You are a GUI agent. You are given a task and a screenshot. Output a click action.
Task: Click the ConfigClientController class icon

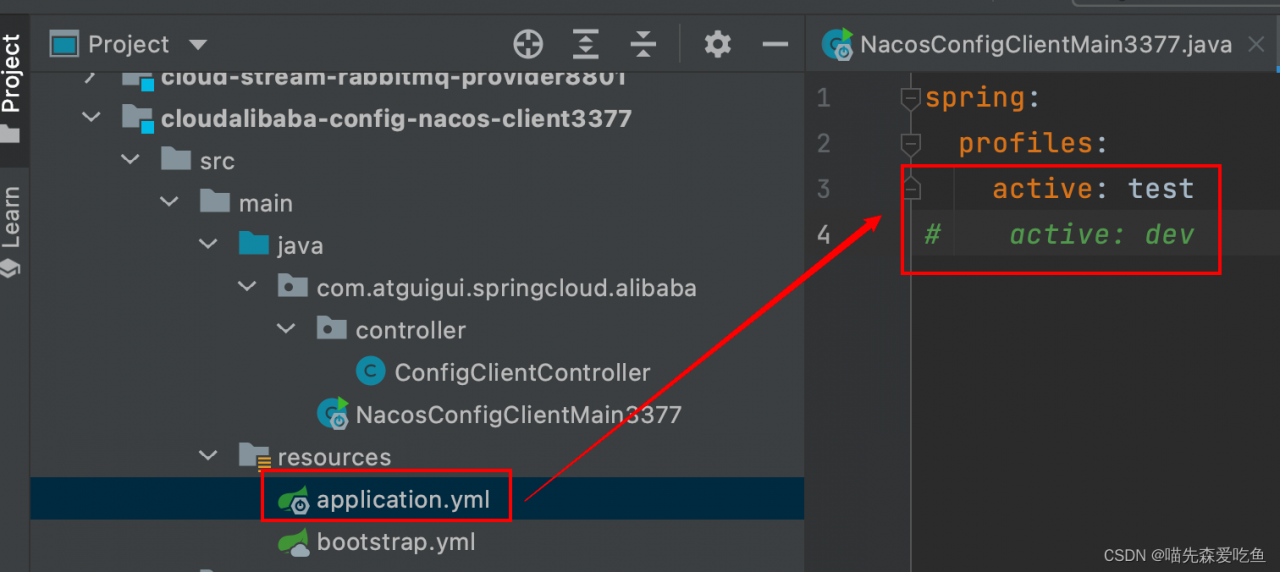click(x=371, y=372)
